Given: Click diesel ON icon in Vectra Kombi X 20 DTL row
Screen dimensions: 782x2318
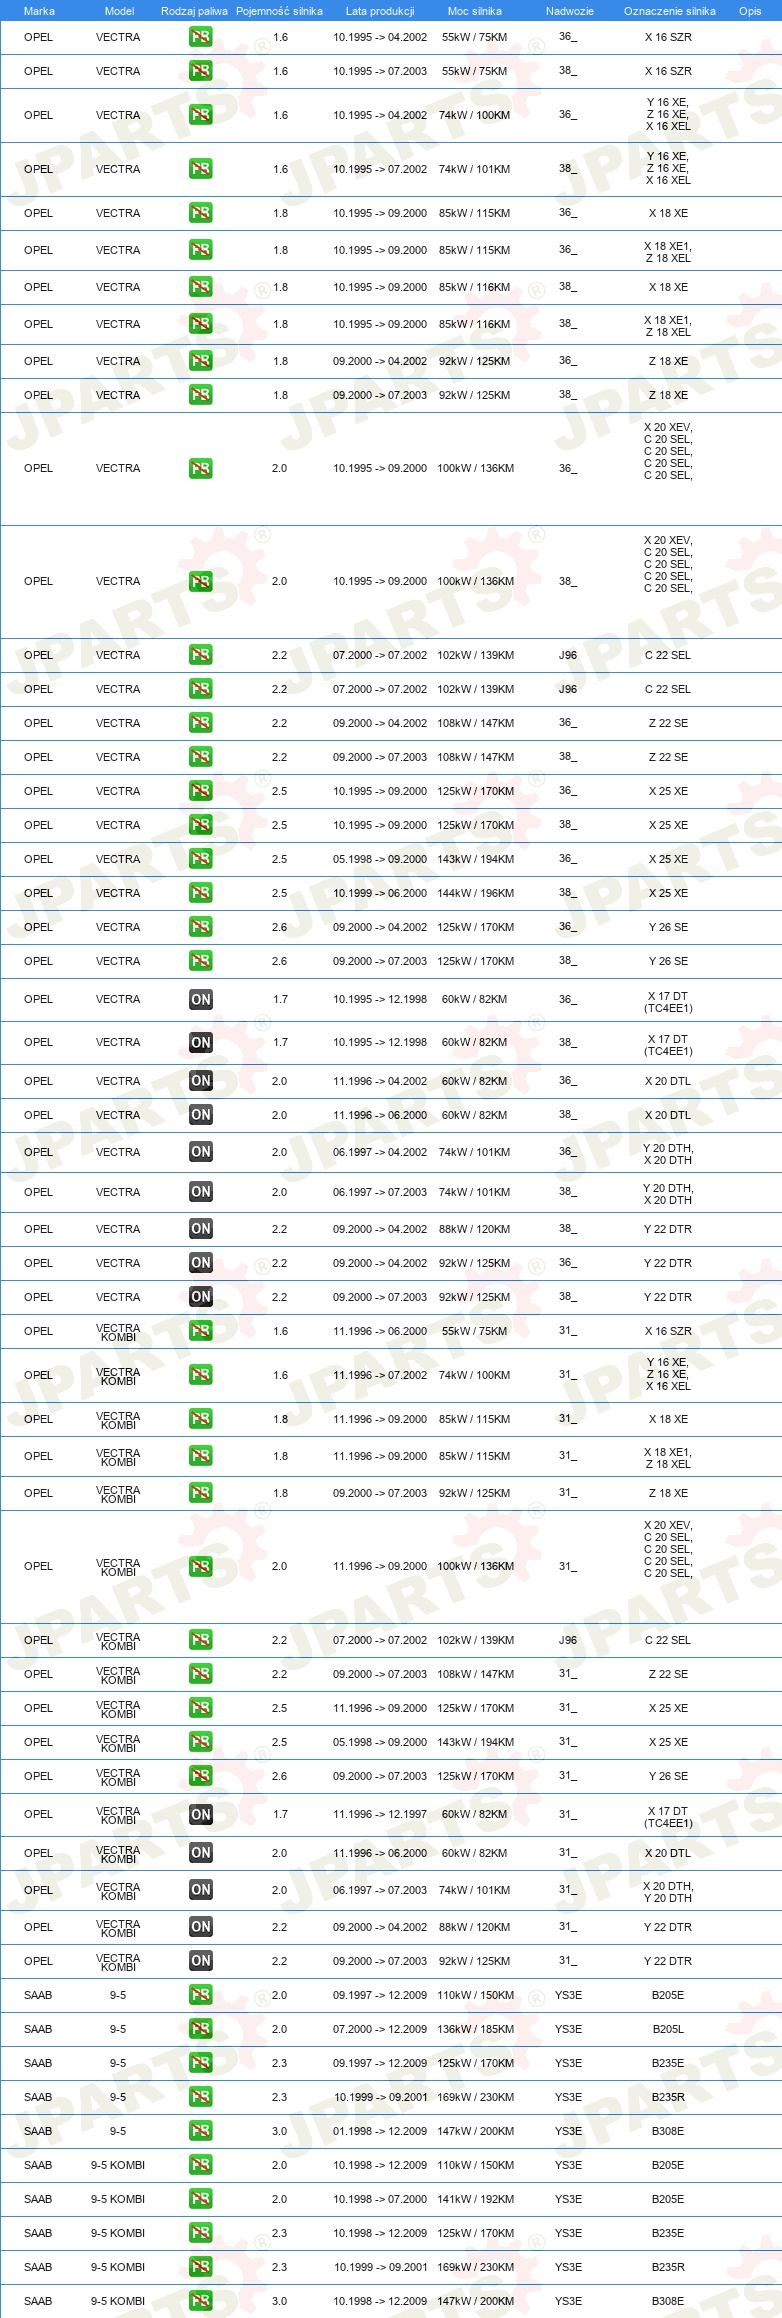Looking at the screenshot, I should (201, 1853).
